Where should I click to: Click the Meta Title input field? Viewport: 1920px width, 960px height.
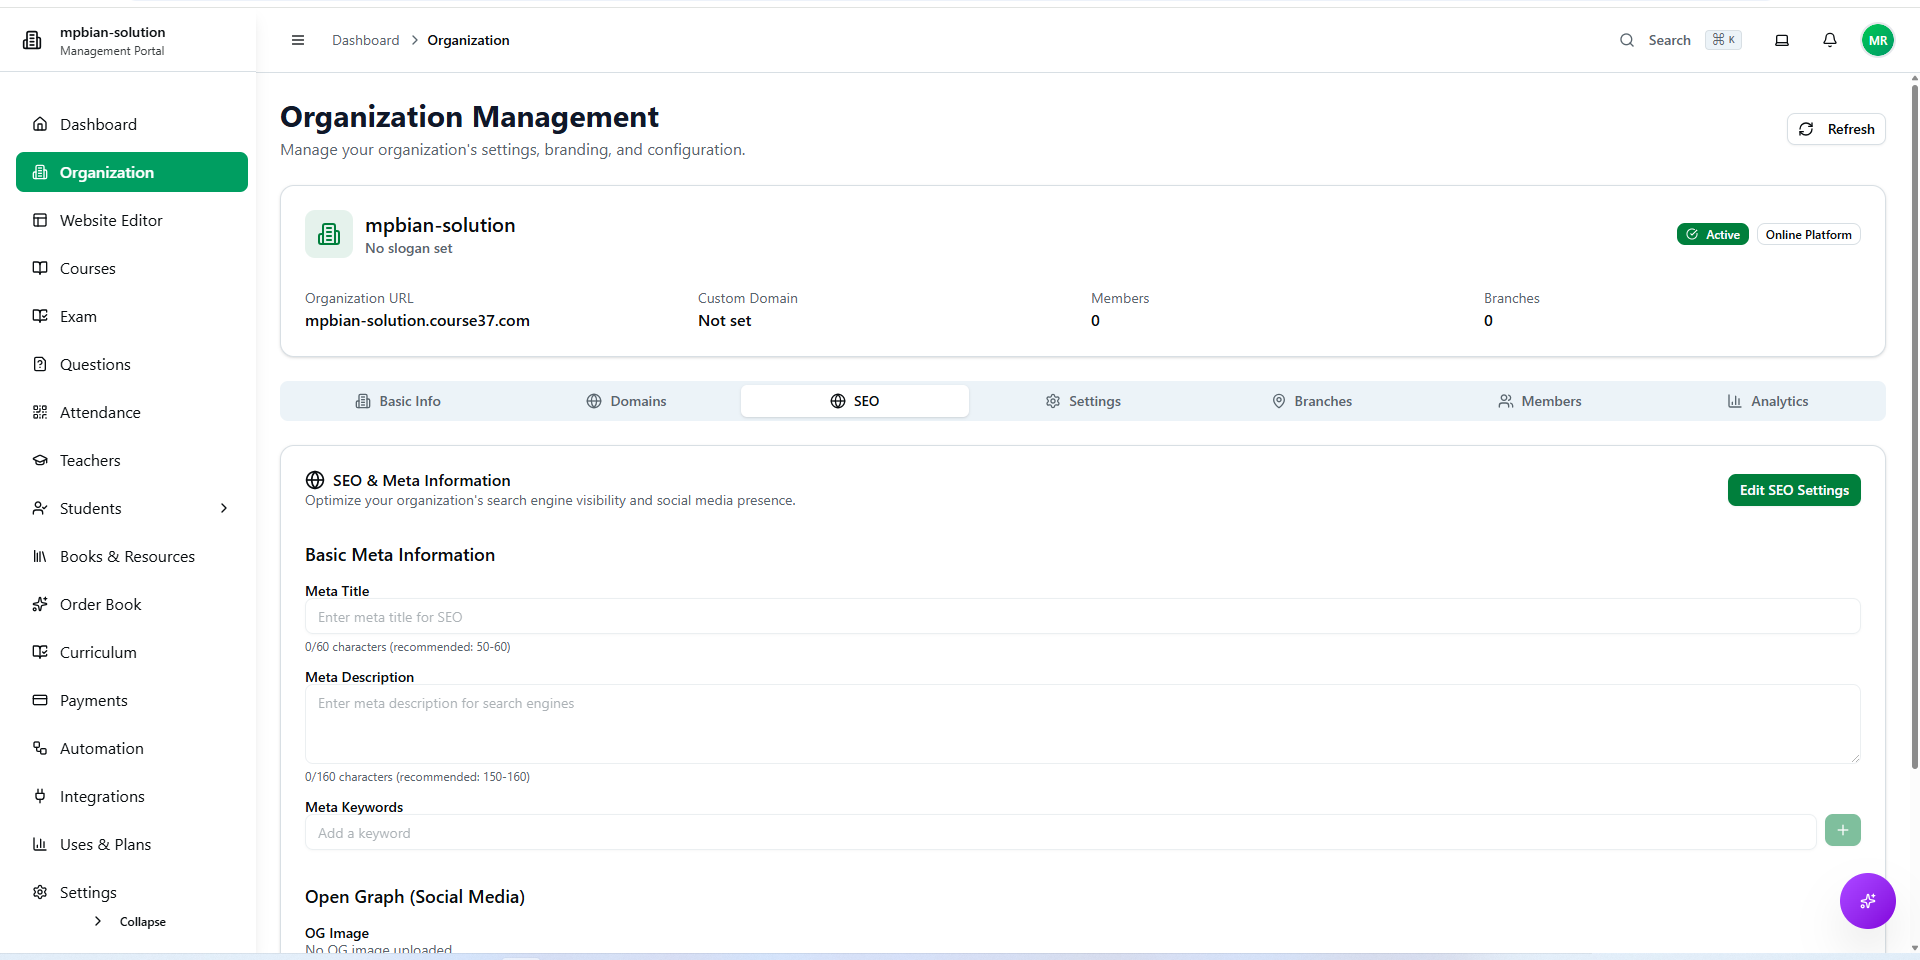coord(1081,617)
